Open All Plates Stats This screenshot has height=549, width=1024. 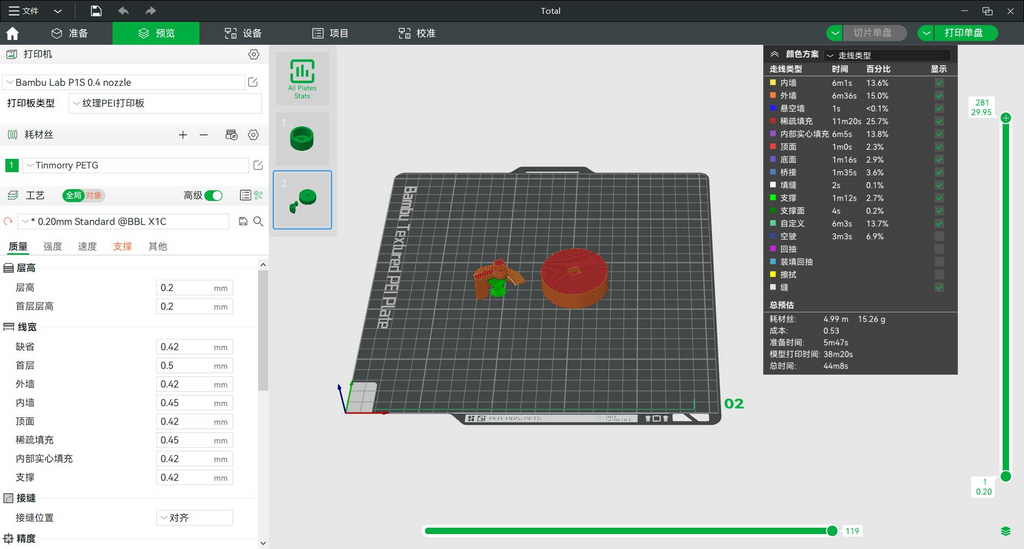pos(302,78)
